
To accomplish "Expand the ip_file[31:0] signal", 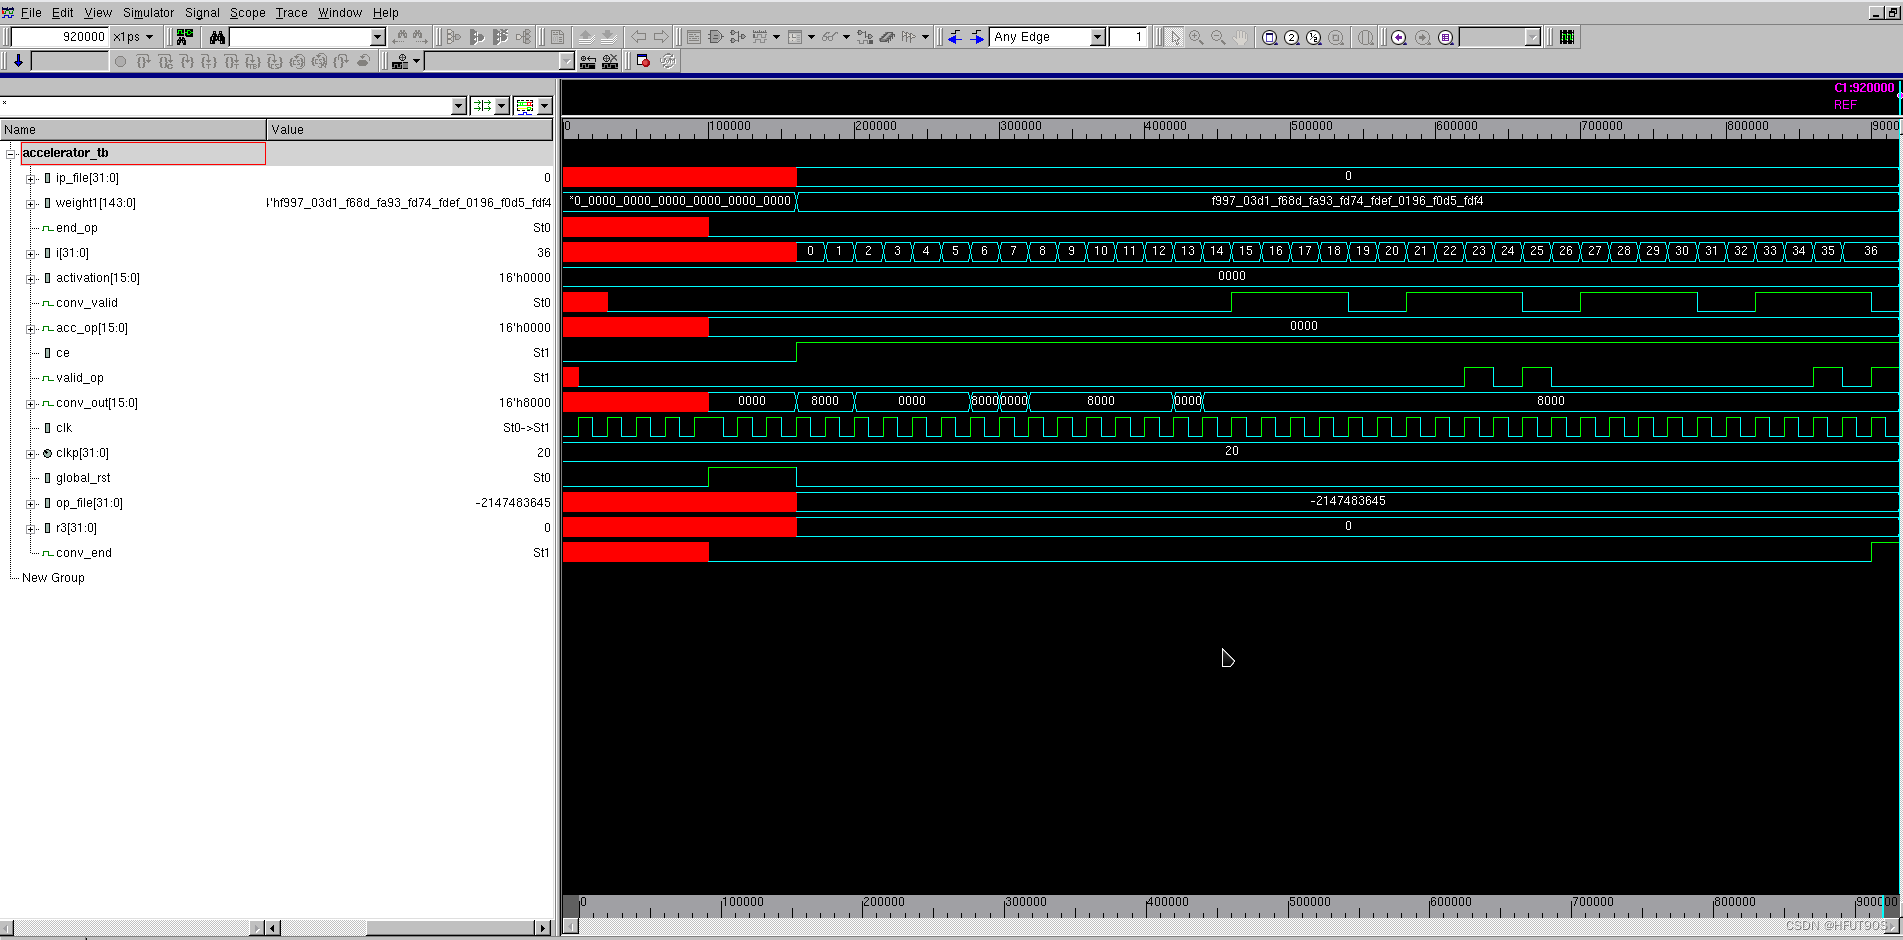I will pyautogui.click(x=31, y=178).
